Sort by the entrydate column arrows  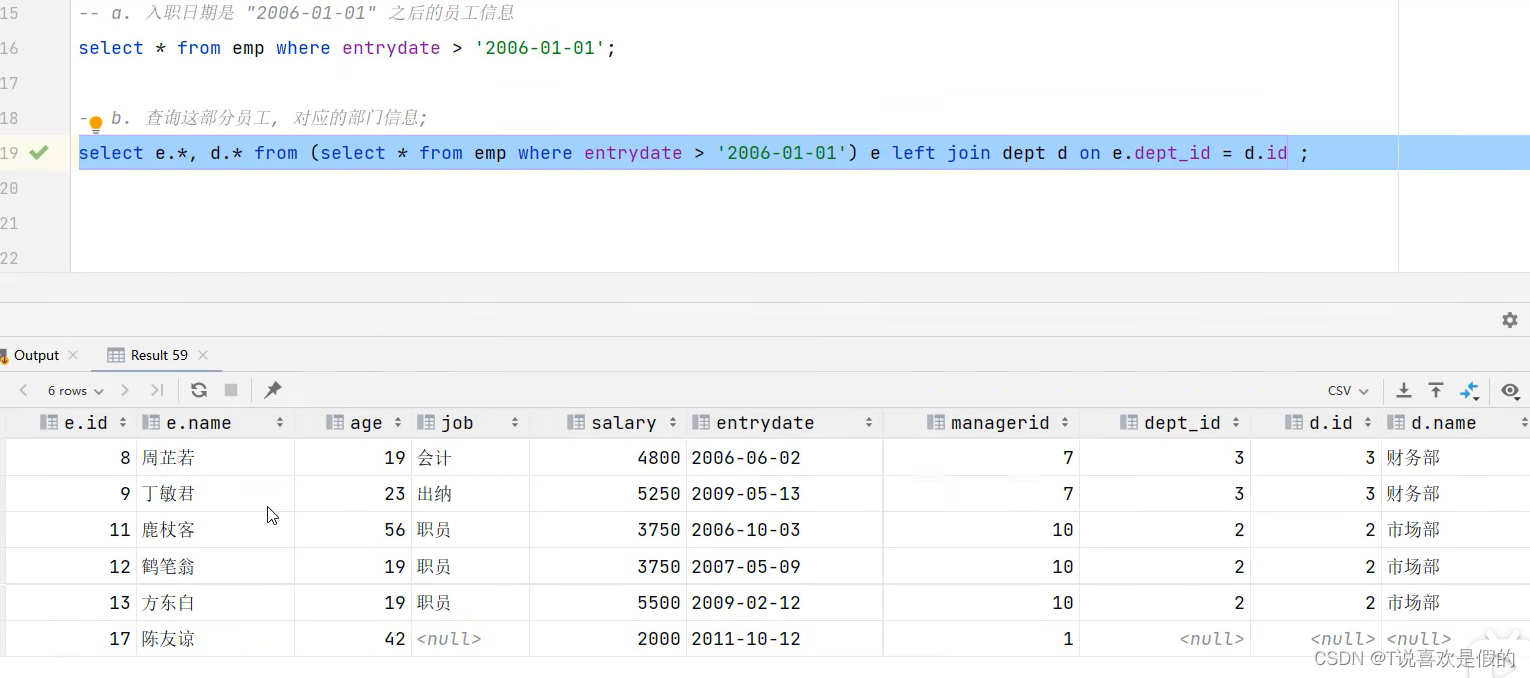(869, 423)
